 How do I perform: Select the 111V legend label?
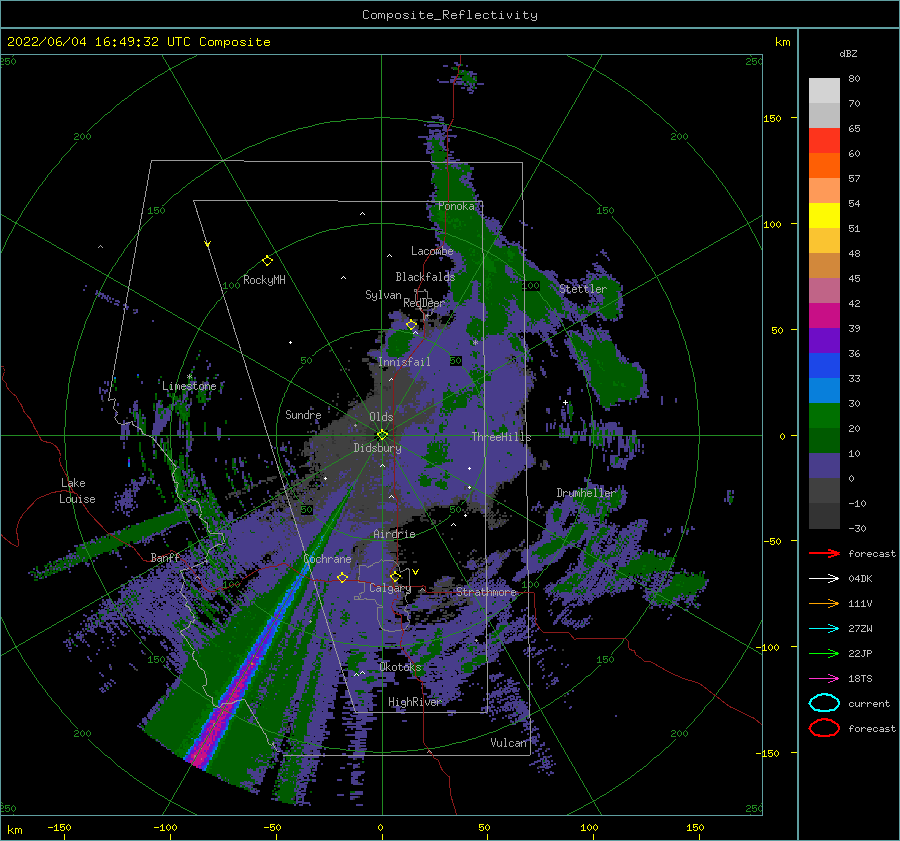pos(860,603)
